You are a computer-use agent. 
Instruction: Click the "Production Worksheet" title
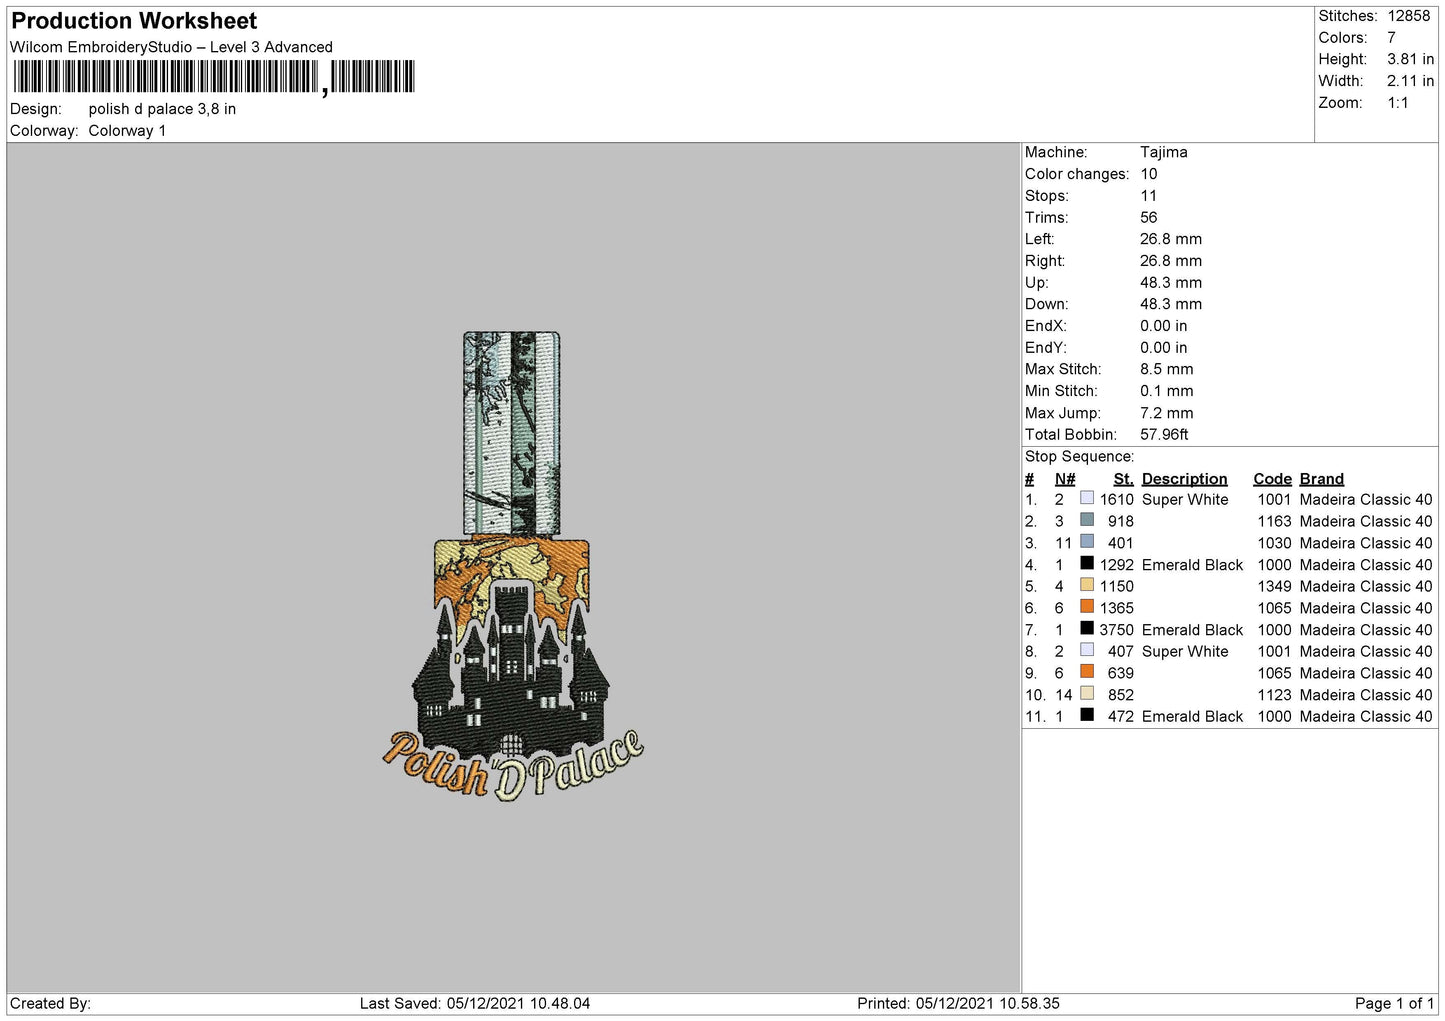point(134,21)
